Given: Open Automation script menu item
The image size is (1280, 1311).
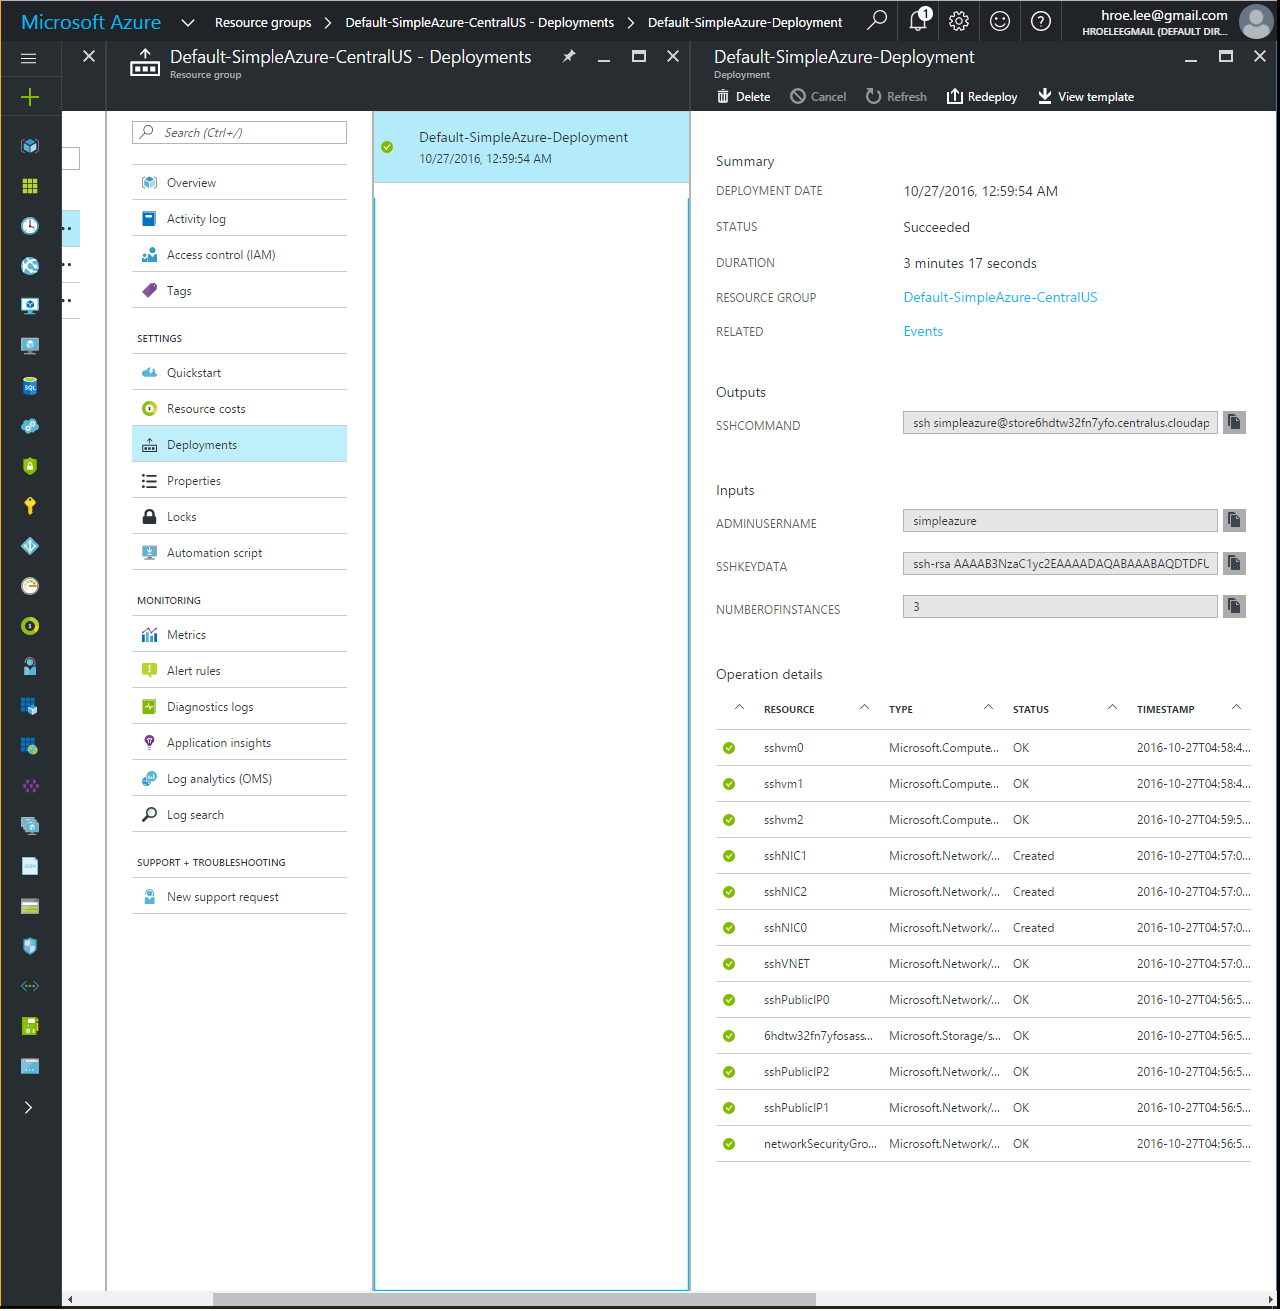Looking at the screenshot, I should (239, 553).
